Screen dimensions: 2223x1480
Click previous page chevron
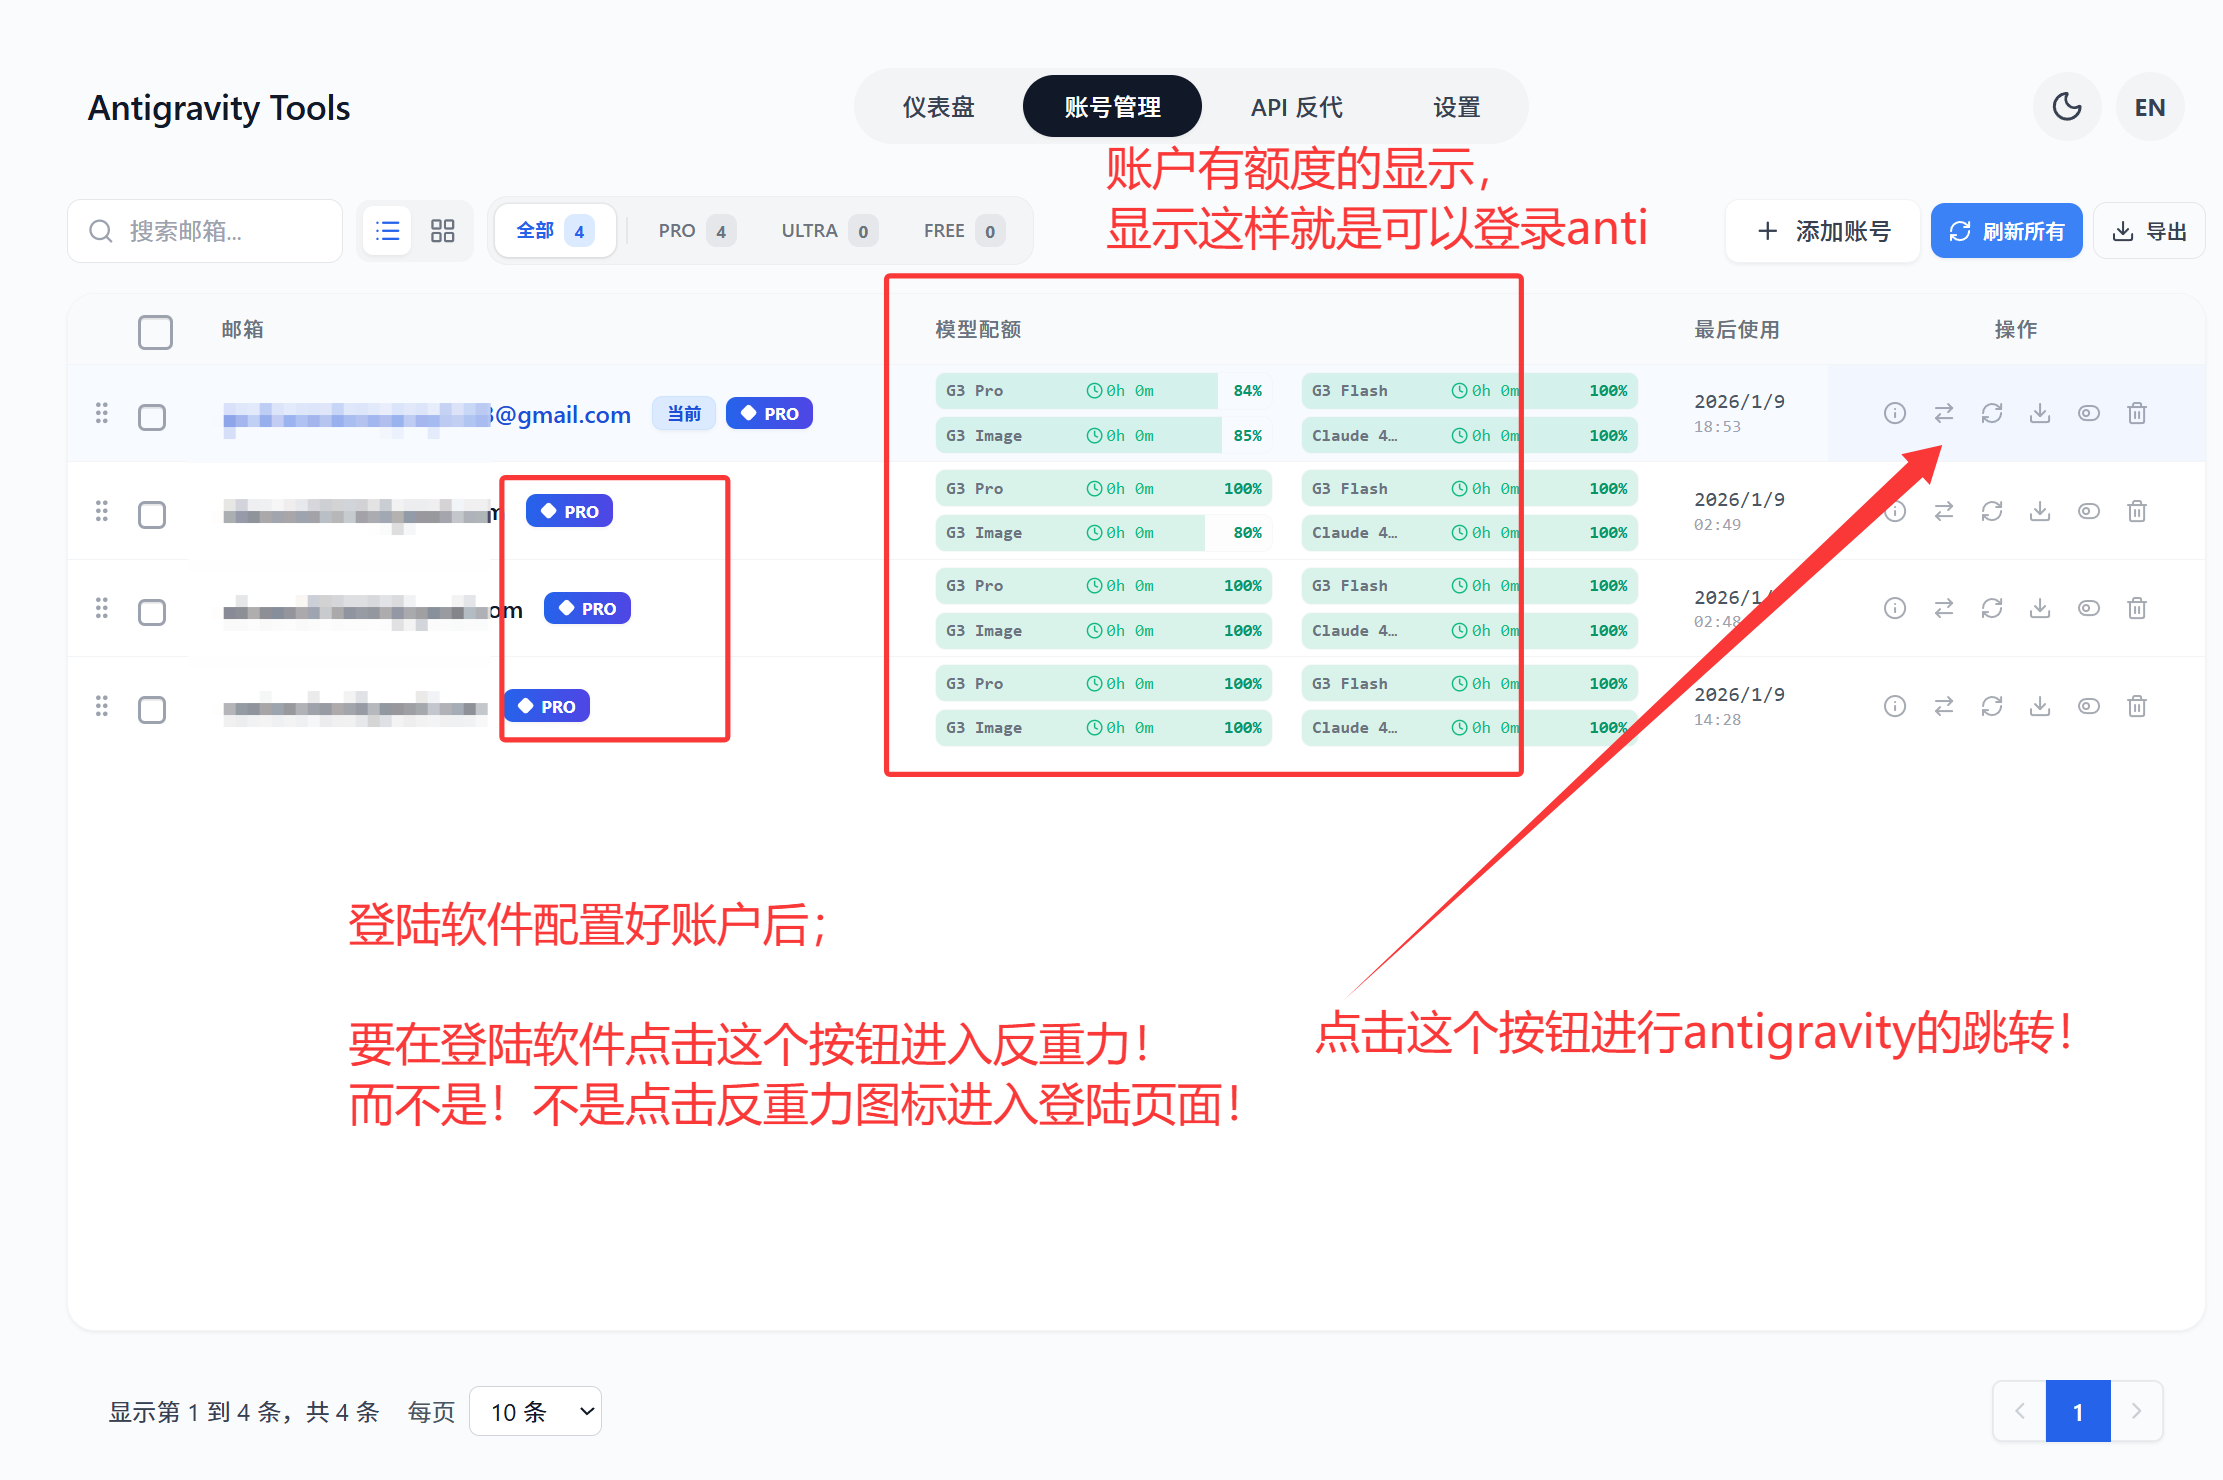point(2019,1411)
